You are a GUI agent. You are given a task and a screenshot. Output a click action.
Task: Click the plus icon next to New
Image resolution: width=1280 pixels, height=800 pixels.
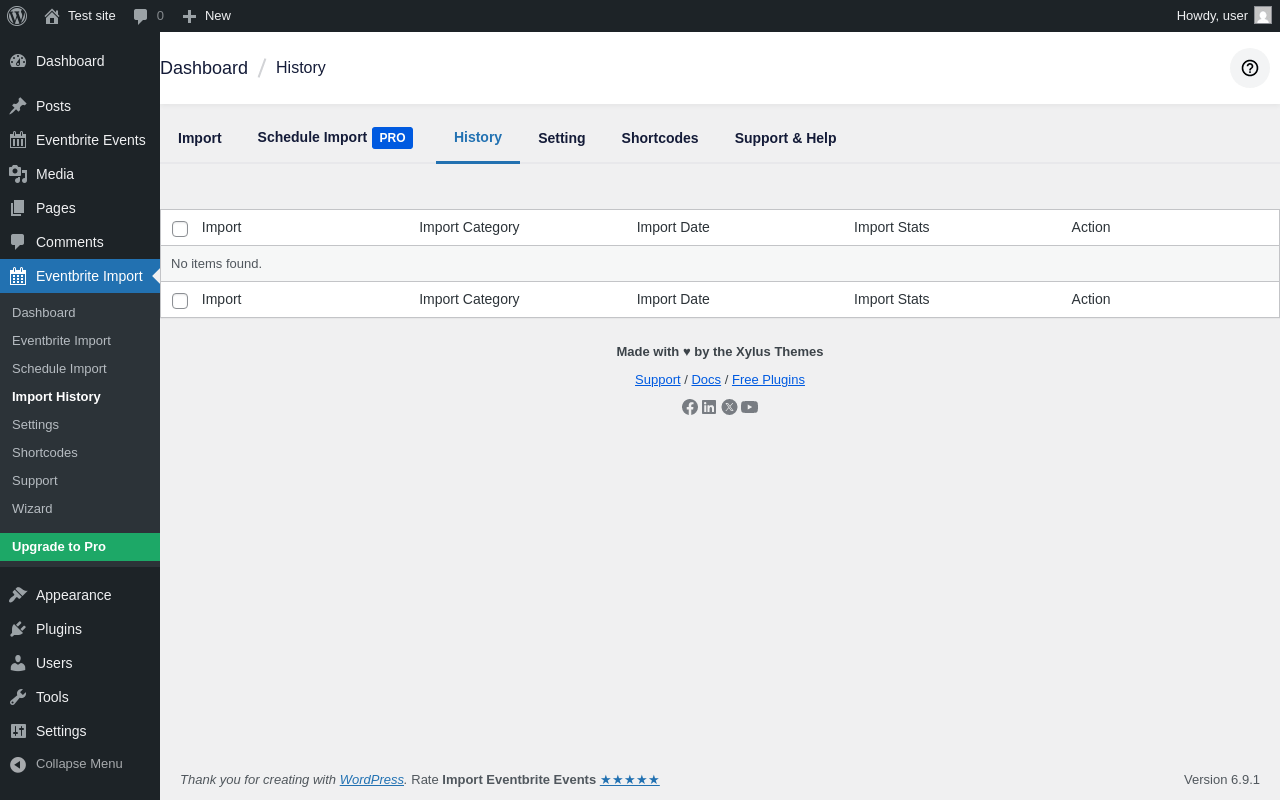[189, 16]
